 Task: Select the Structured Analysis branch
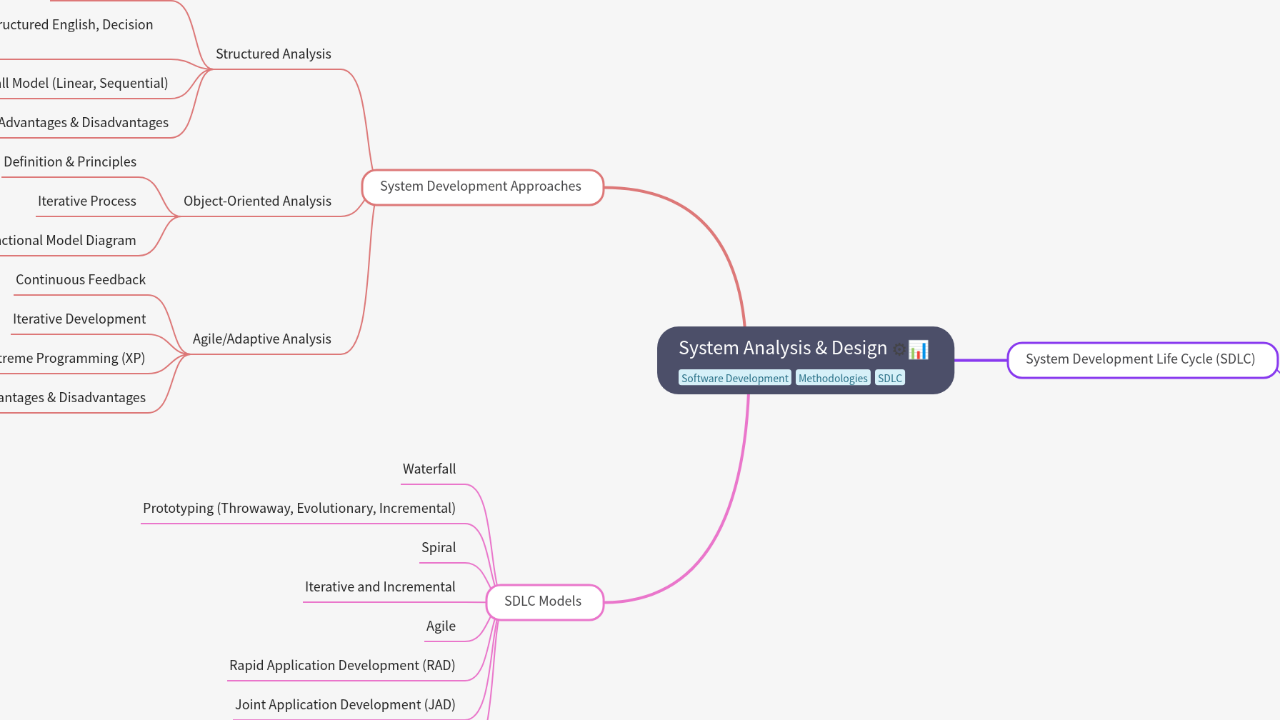click(x=273, y=54)
